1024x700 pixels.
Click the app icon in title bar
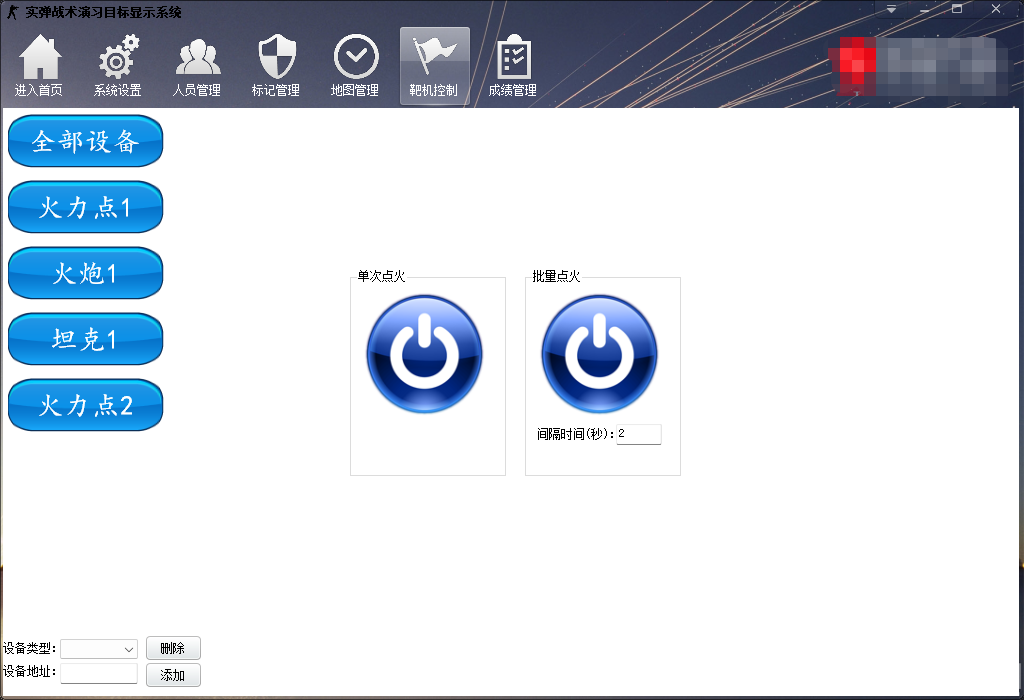click(12, 12)
